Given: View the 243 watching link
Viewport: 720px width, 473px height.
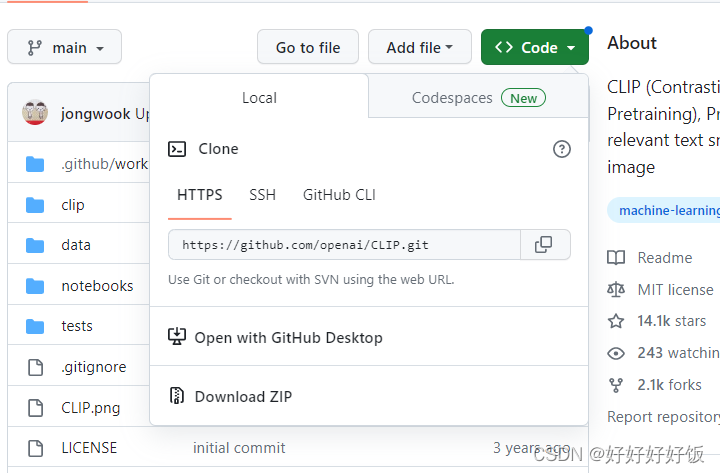Looking at the screenshot, I should 678,353.
